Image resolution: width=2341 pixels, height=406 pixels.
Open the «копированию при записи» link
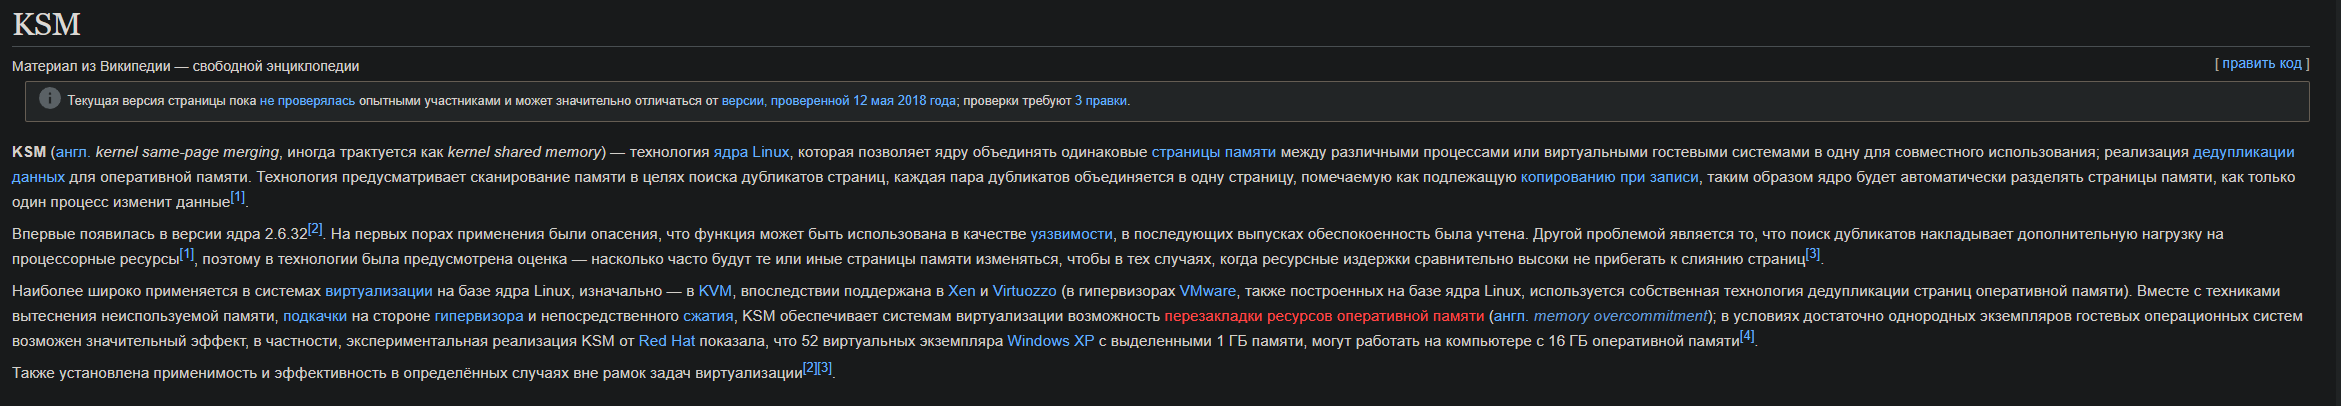1609,177
